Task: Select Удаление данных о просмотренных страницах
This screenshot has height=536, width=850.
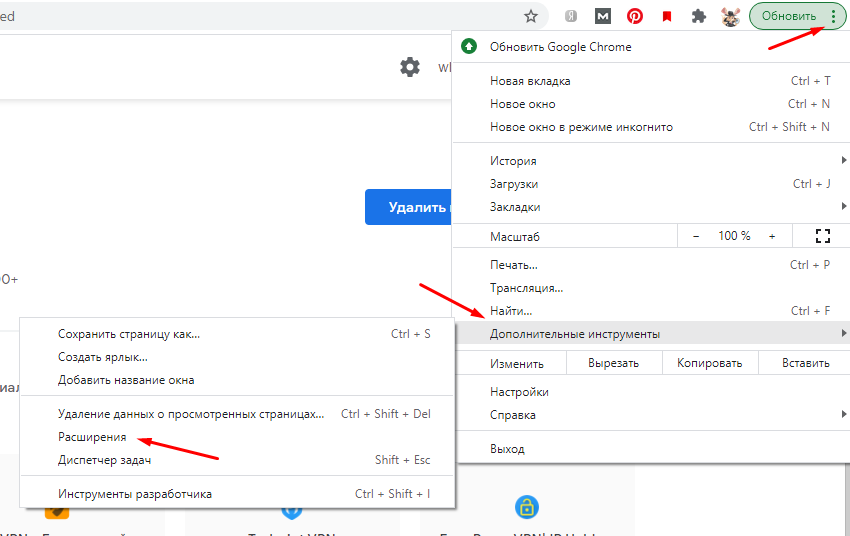Action: (237, 414)
